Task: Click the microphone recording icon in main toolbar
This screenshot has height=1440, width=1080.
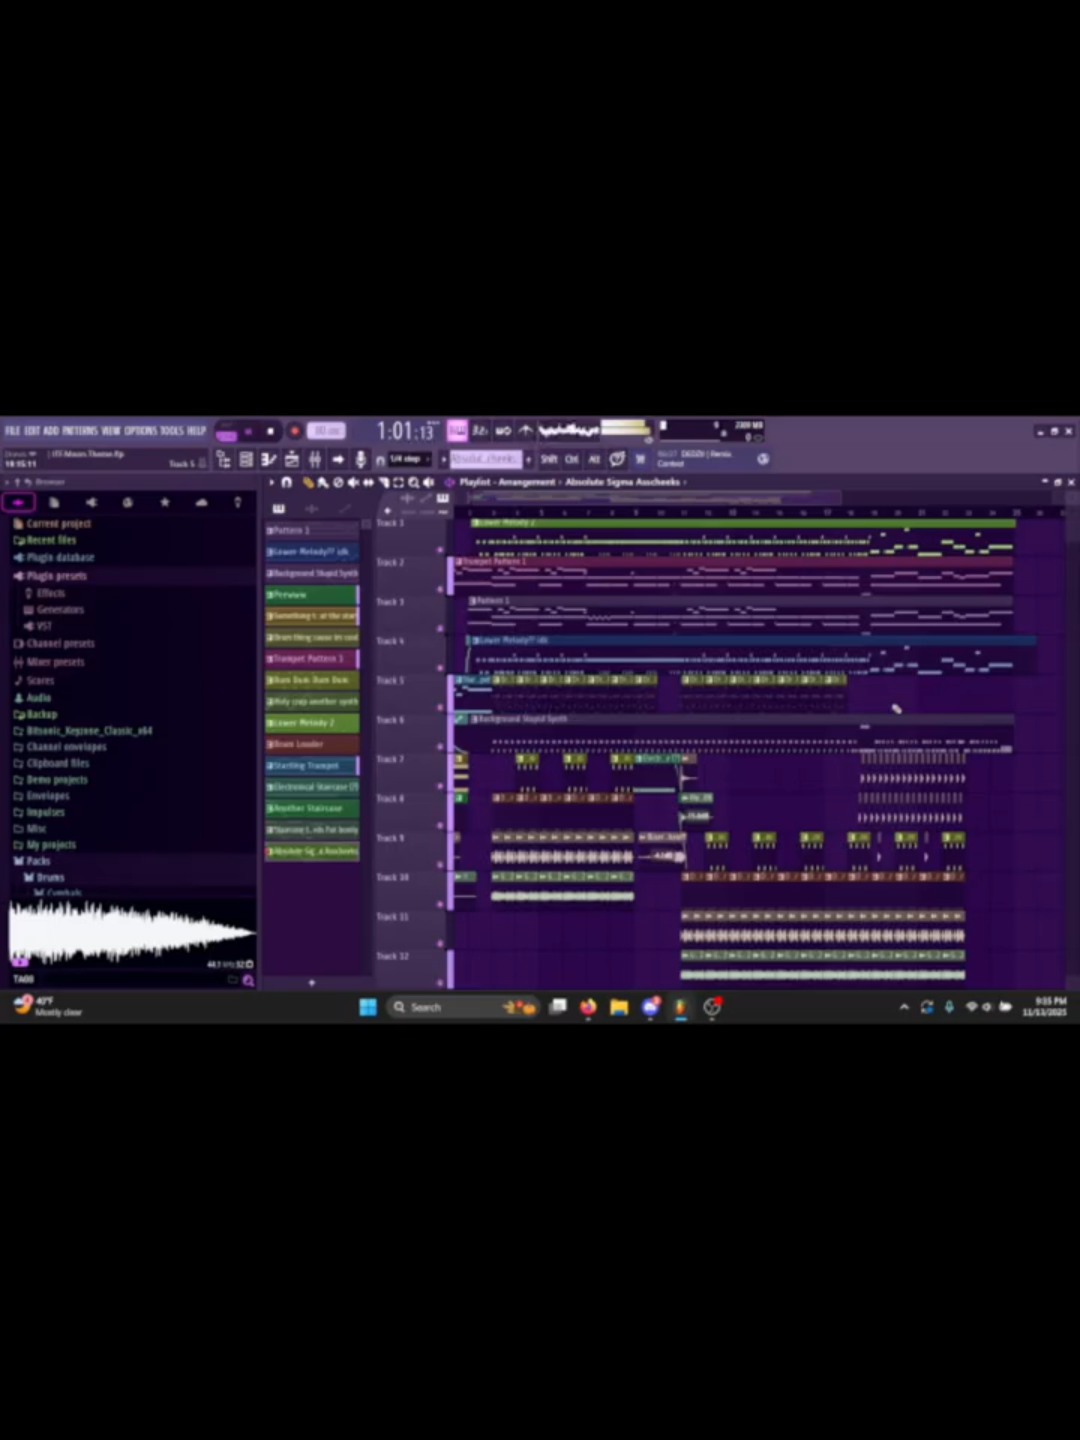Action: (361, 459)
